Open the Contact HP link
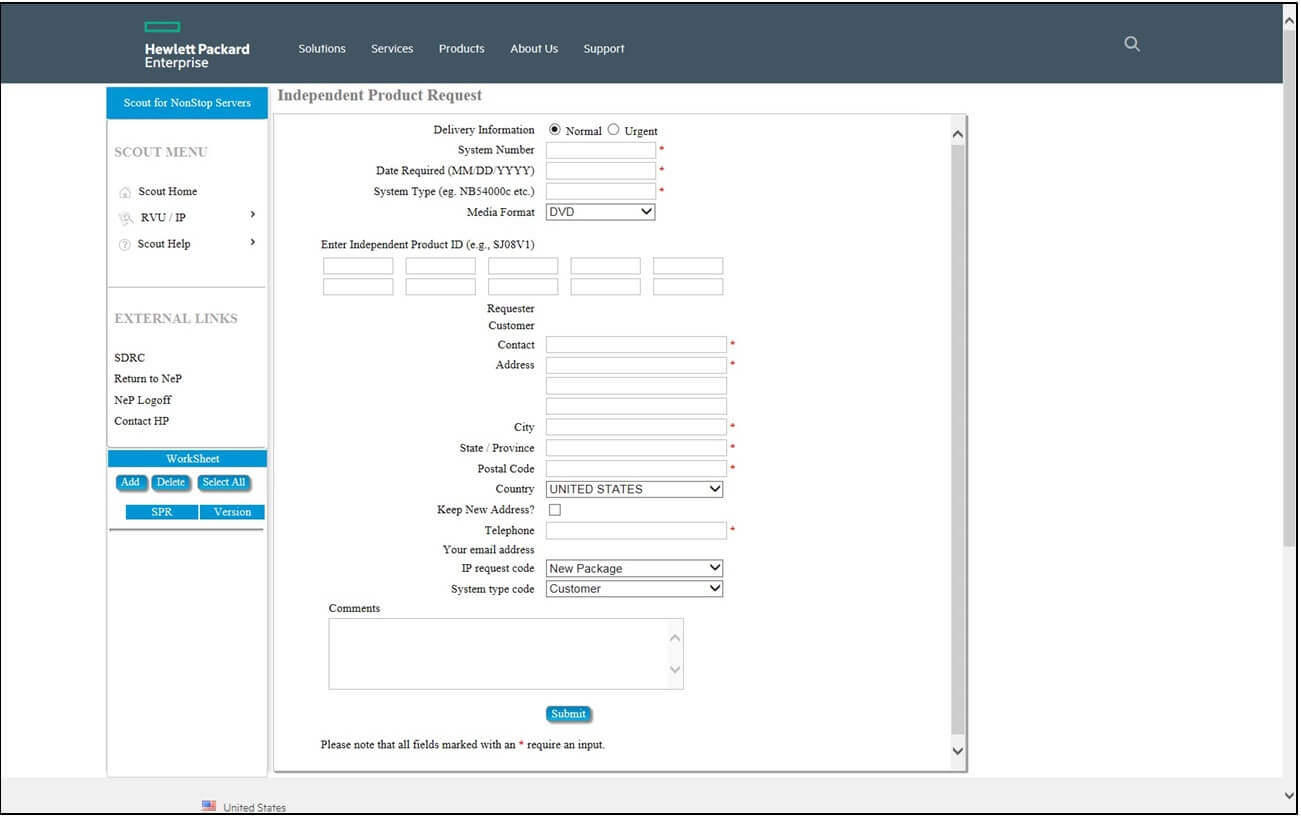The width and height of the screenshot is (1301, 820). pos(142,421)
